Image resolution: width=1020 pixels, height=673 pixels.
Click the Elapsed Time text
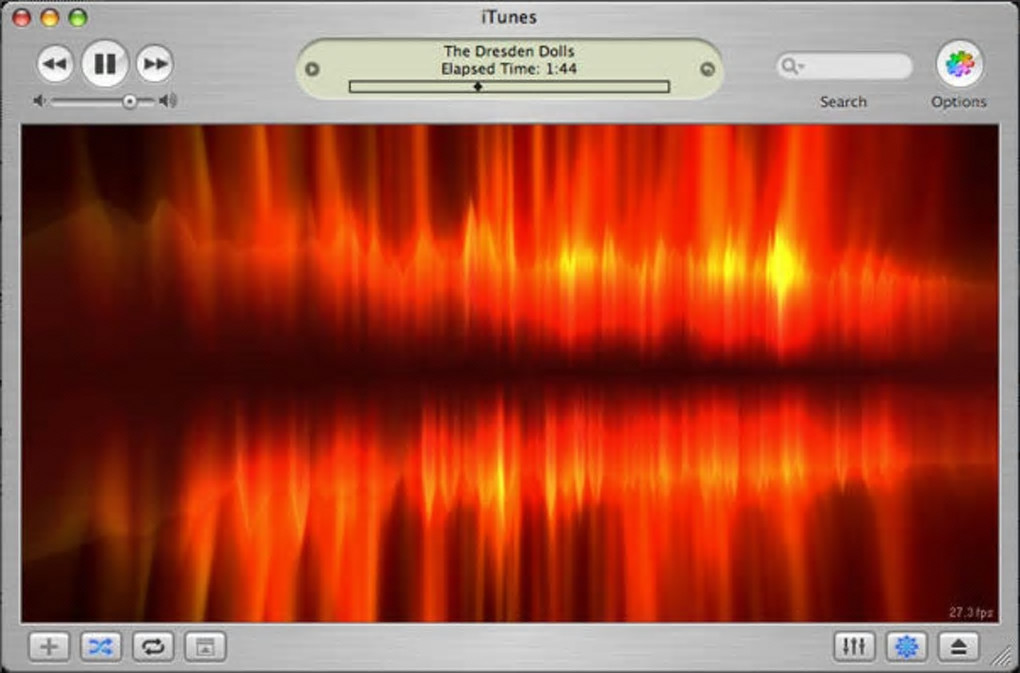(509, 69)
